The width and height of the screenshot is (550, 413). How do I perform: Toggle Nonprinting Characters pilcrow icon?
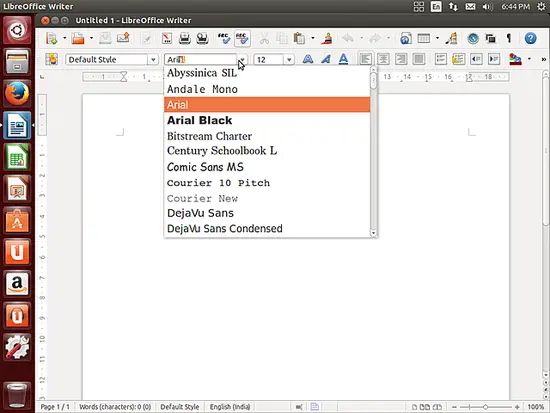(509, 38)
